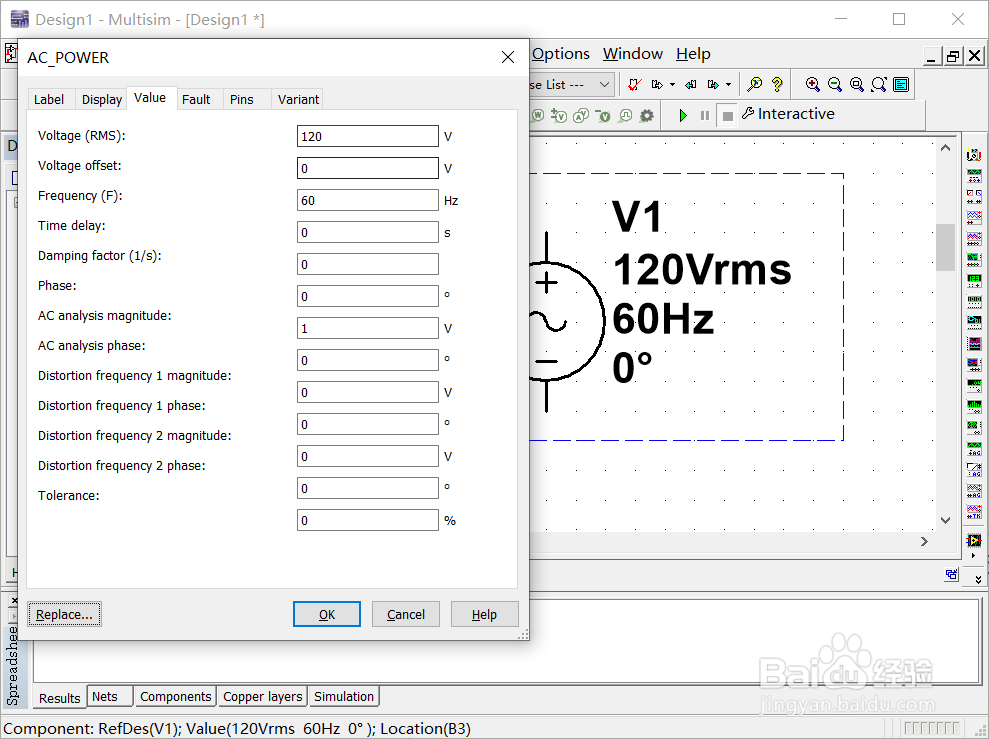
Task: Click the AC analysis magnitude field
Action: [x=368, y=329]
